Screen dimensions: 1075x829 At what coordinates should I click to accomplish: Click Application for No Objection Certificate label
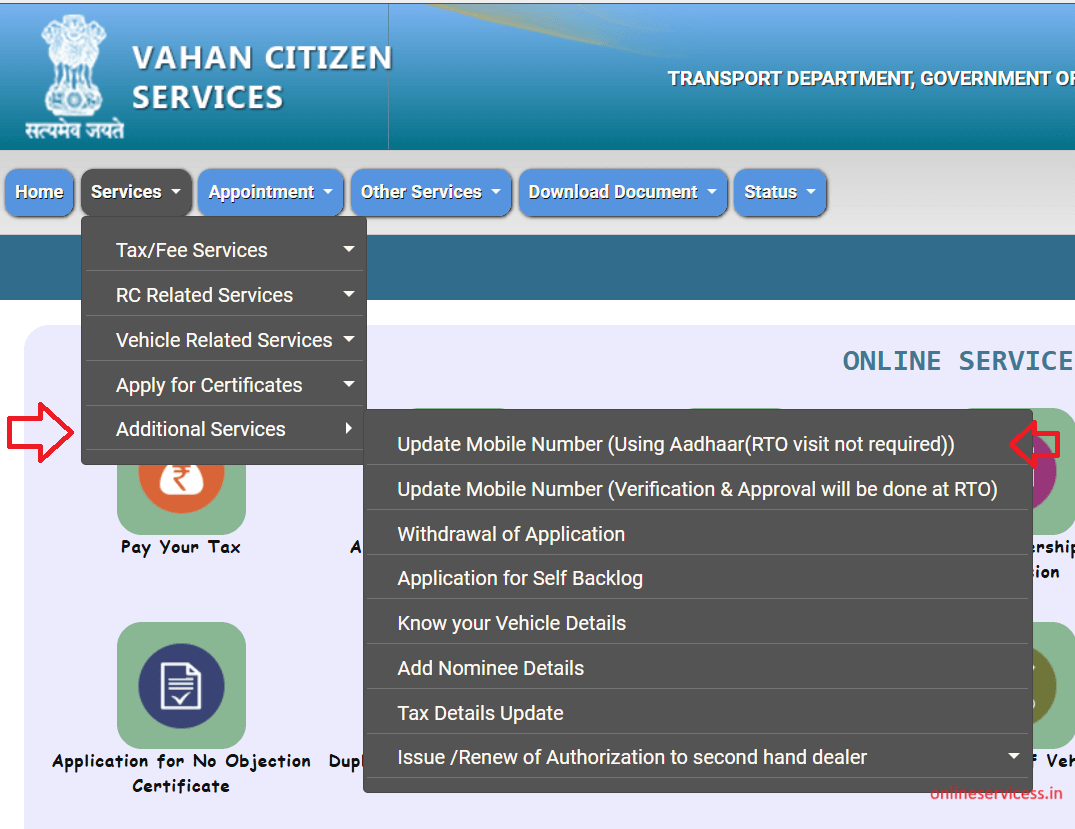coord(181,773)
